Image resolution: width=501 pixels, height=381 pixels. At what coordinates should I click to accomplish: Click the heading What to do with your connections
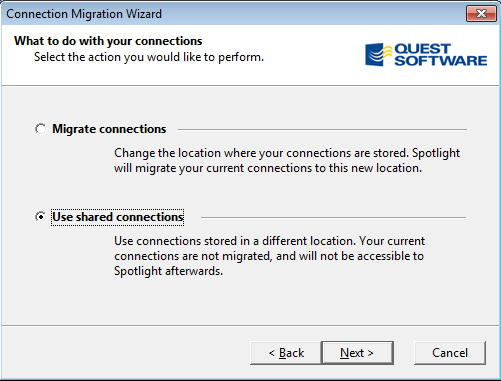tap(108, 41)
